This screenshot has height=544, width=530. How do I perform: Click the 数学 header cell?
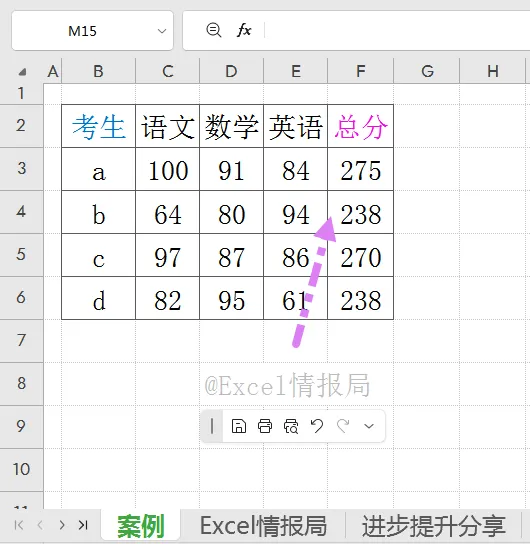231,126
